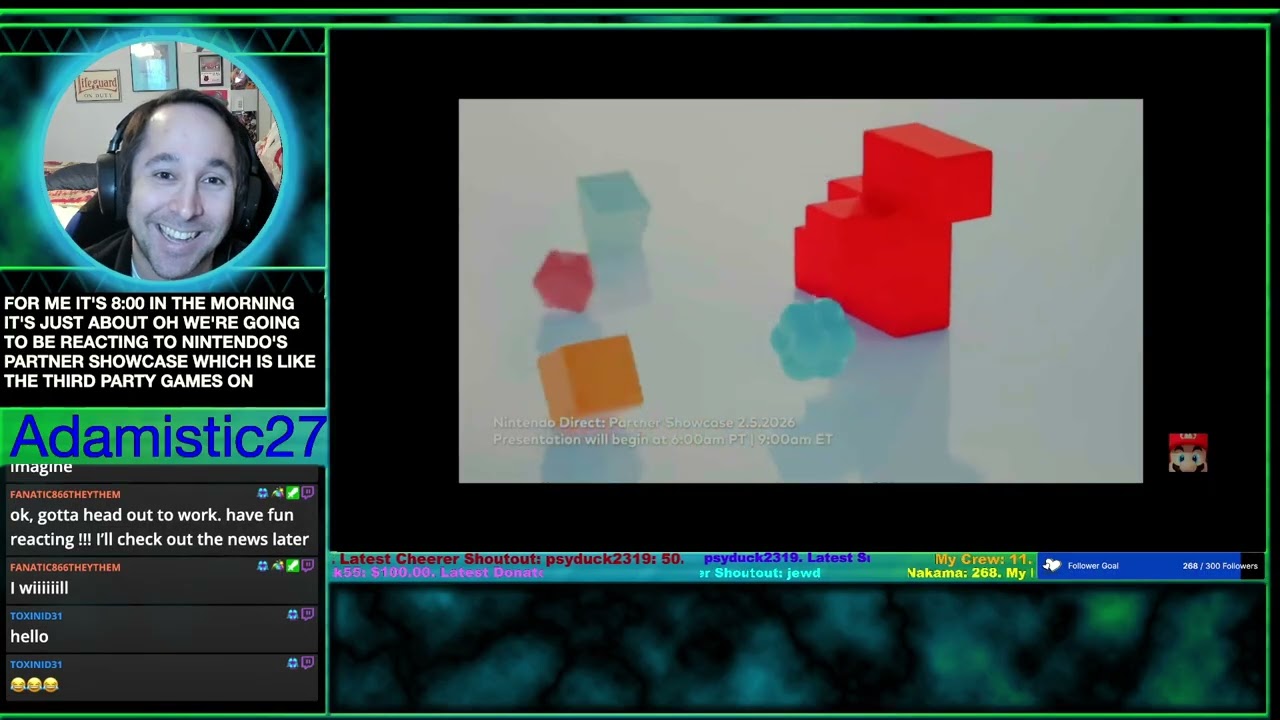Viewport: 1280px width, 720px height.
Task: Click the heart icon beside Follower Goal
Action: pos(1051,565)
